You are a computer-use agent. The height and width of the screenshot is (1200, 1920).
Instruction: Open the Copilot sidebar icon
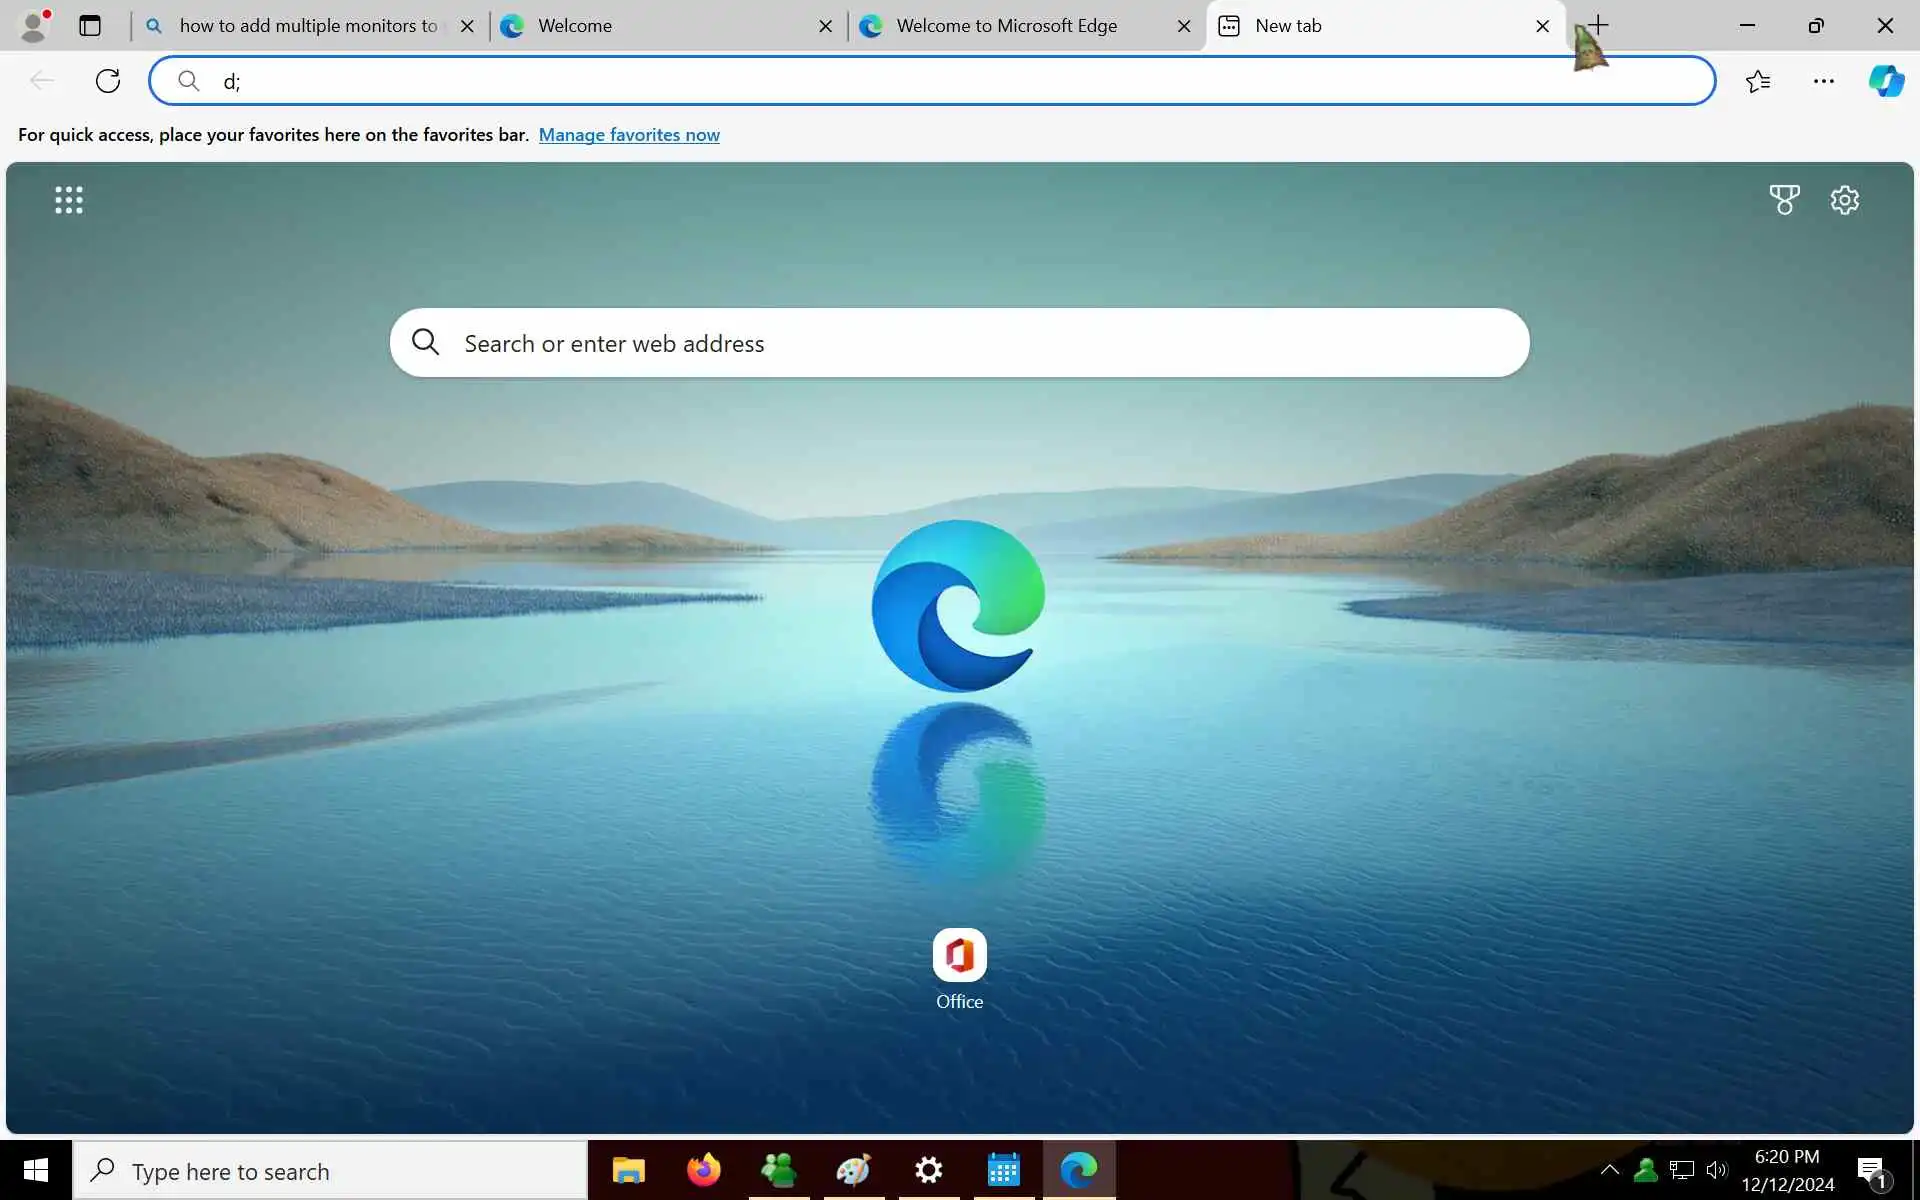tap(1886, 81)
